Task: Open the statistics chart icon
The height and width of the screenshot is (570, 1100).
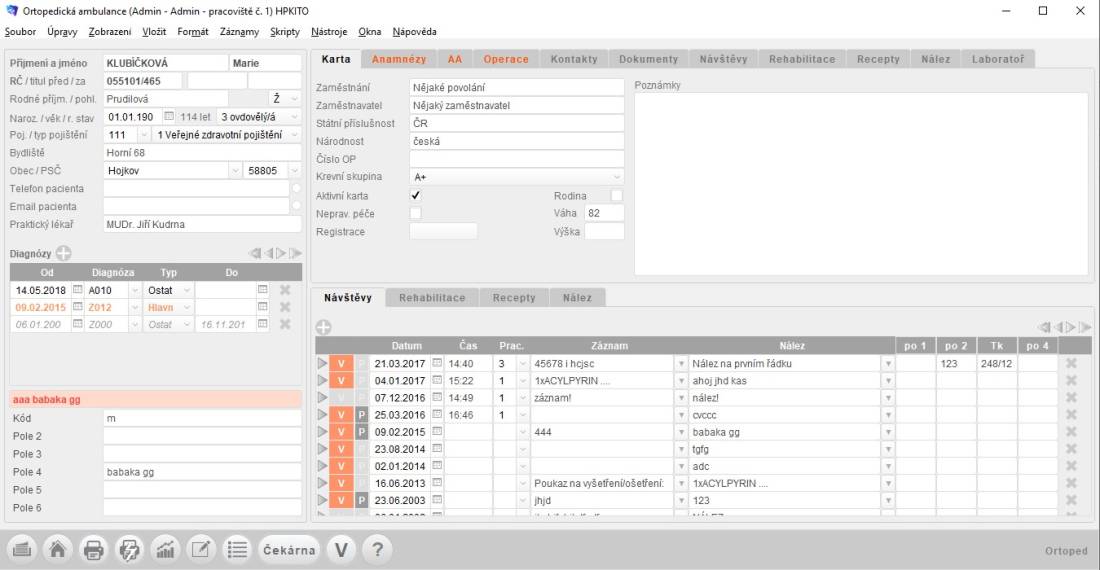Action: (x=163, y=549)
